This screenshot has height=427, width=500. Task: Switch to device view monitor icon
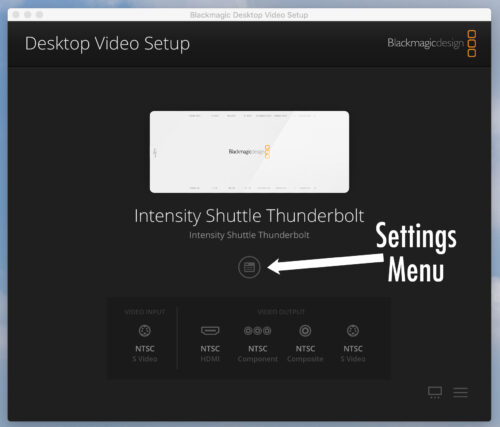(435, 392)
